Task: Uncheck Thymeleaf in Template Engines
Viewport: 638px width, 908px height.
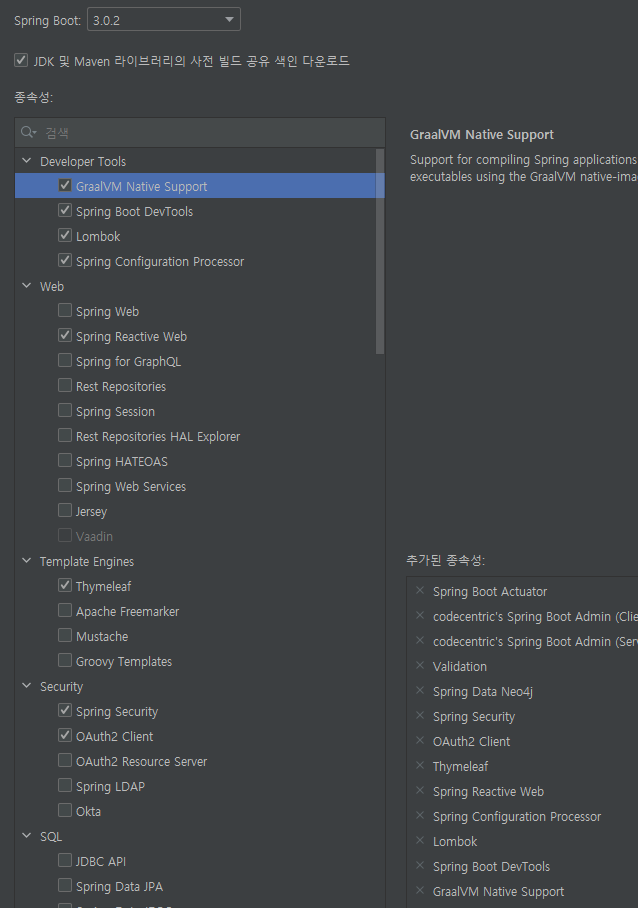Action: point(65,585)
